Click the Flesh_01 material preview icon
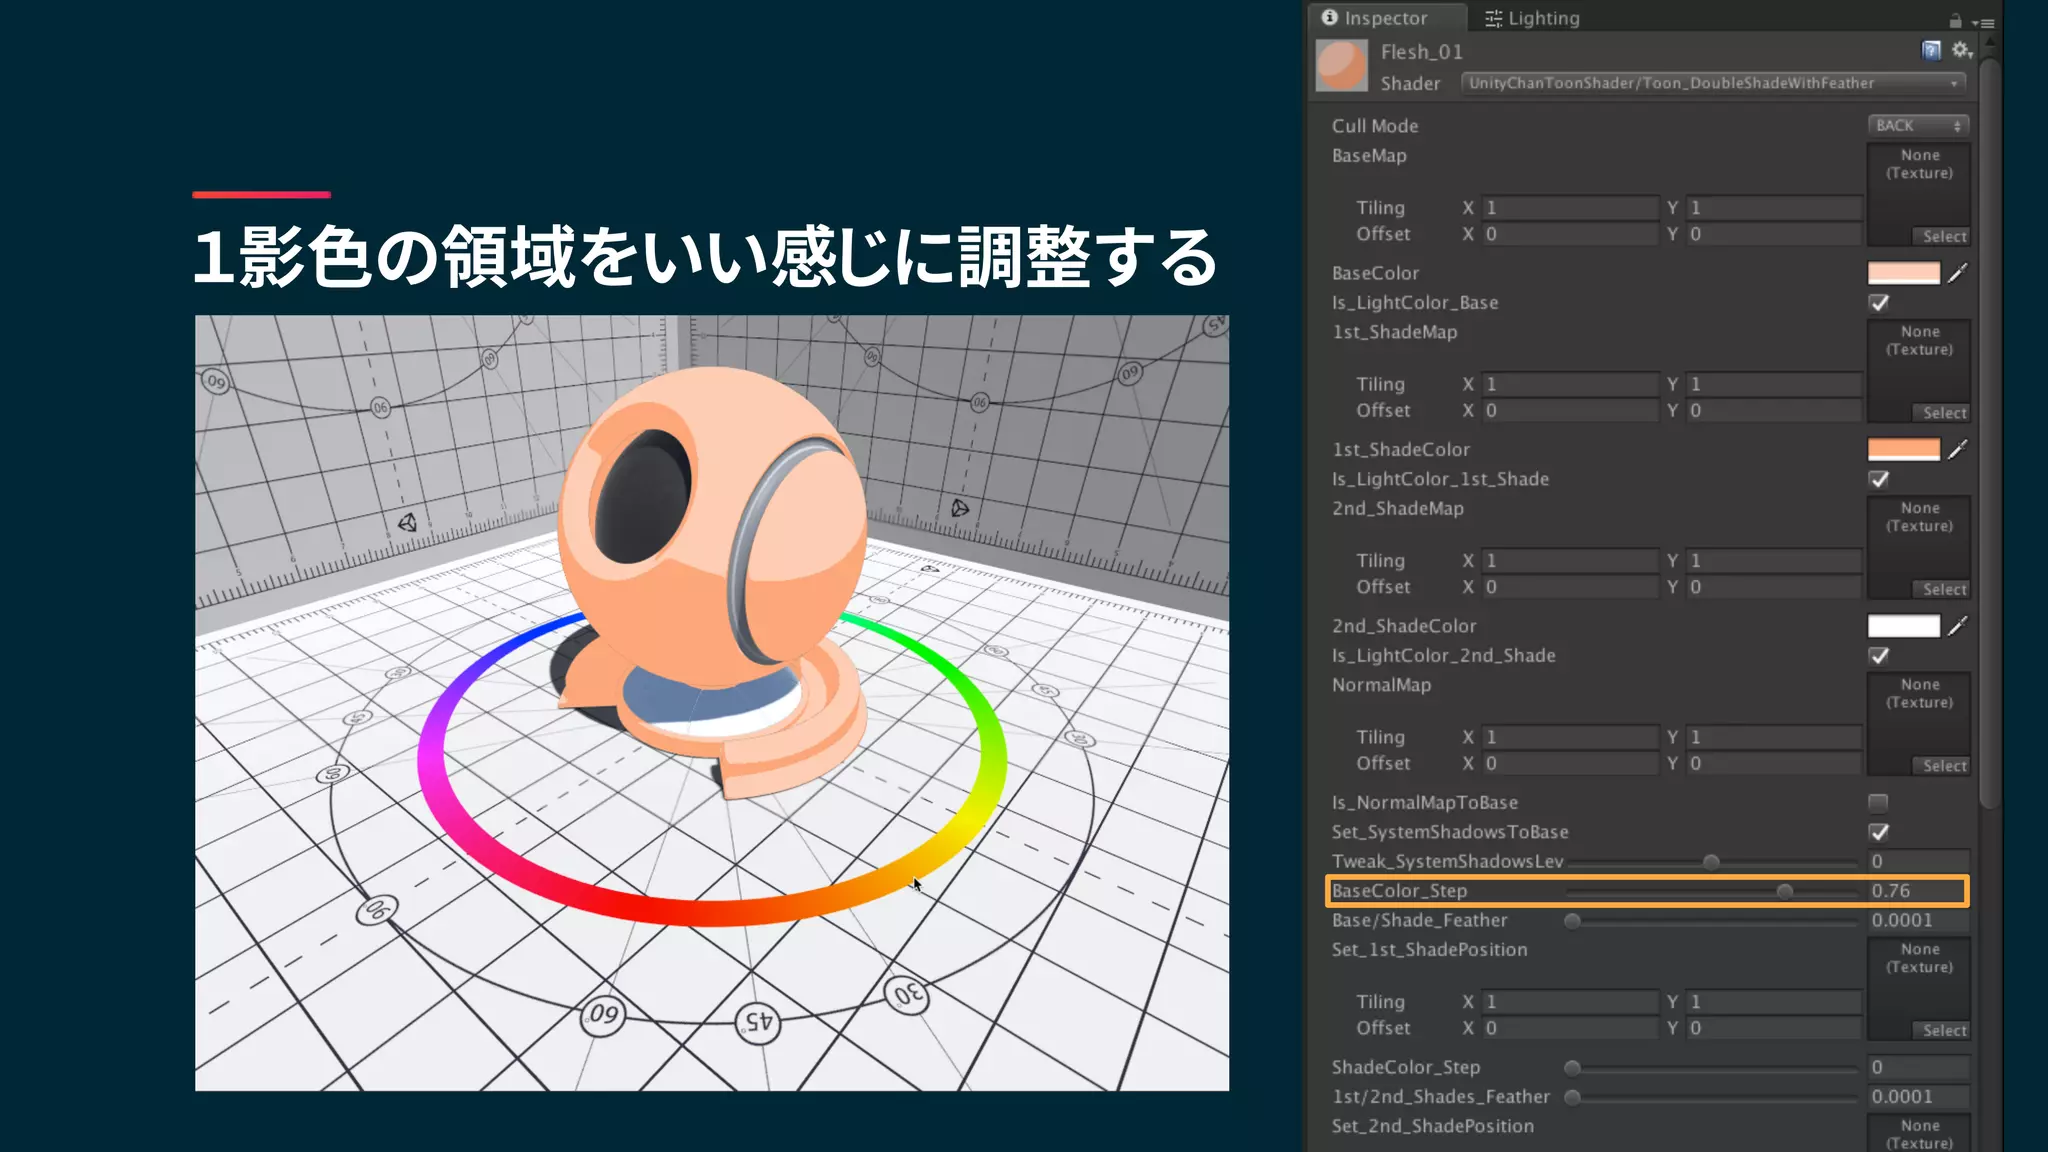The height and width of the screenshot is (1152, 2048). click(x=1341, y=66)
